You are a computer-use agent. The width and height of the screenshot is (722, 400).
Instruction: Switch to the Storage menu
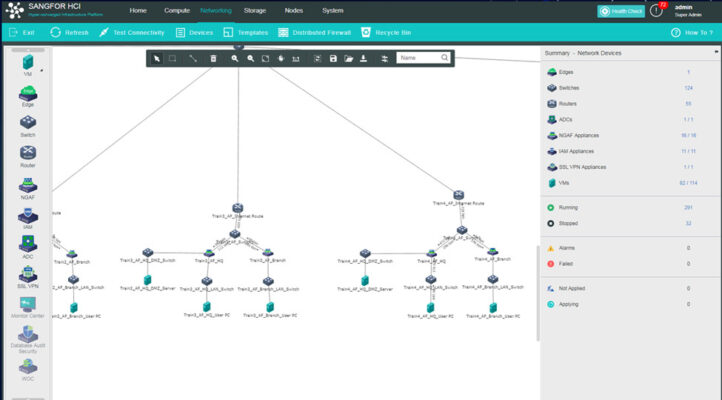[x=255, y=11]
